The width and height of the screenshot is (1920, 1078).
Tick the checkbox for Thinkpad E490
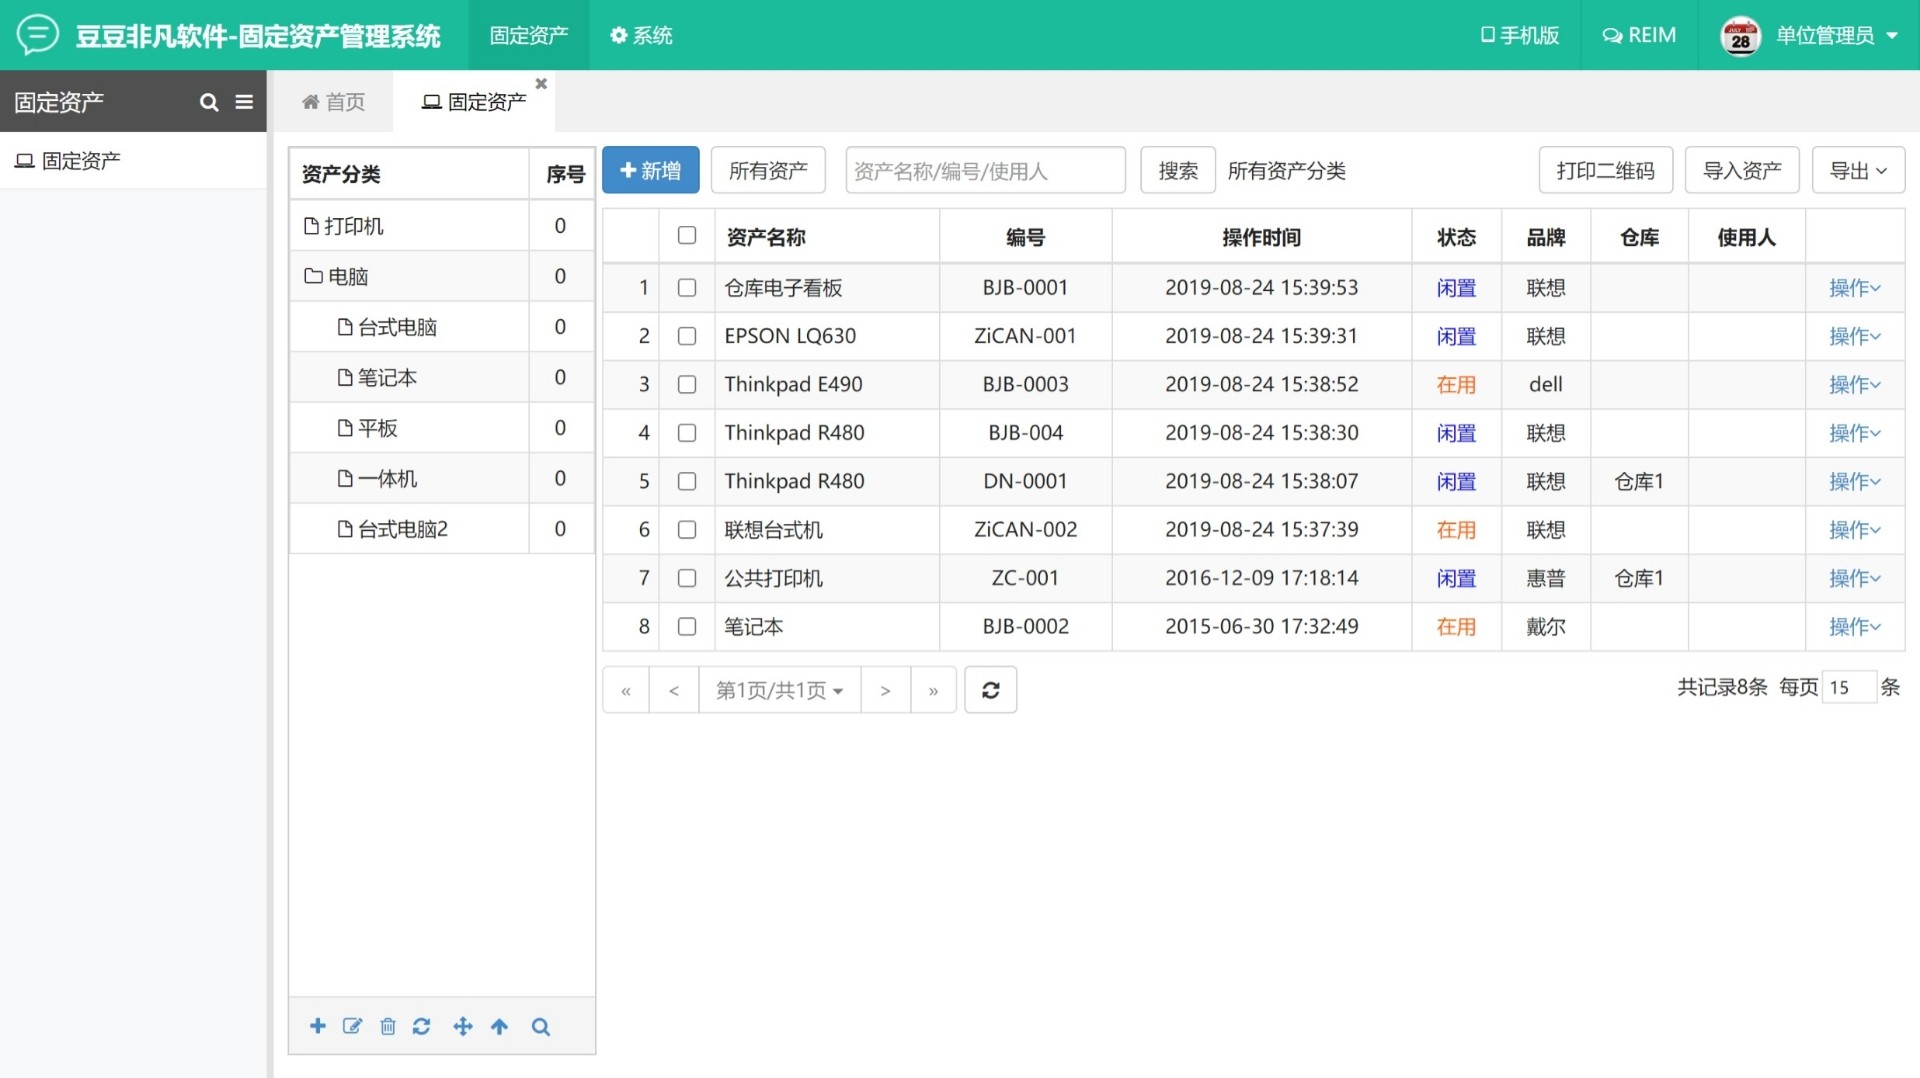point(687,385)
